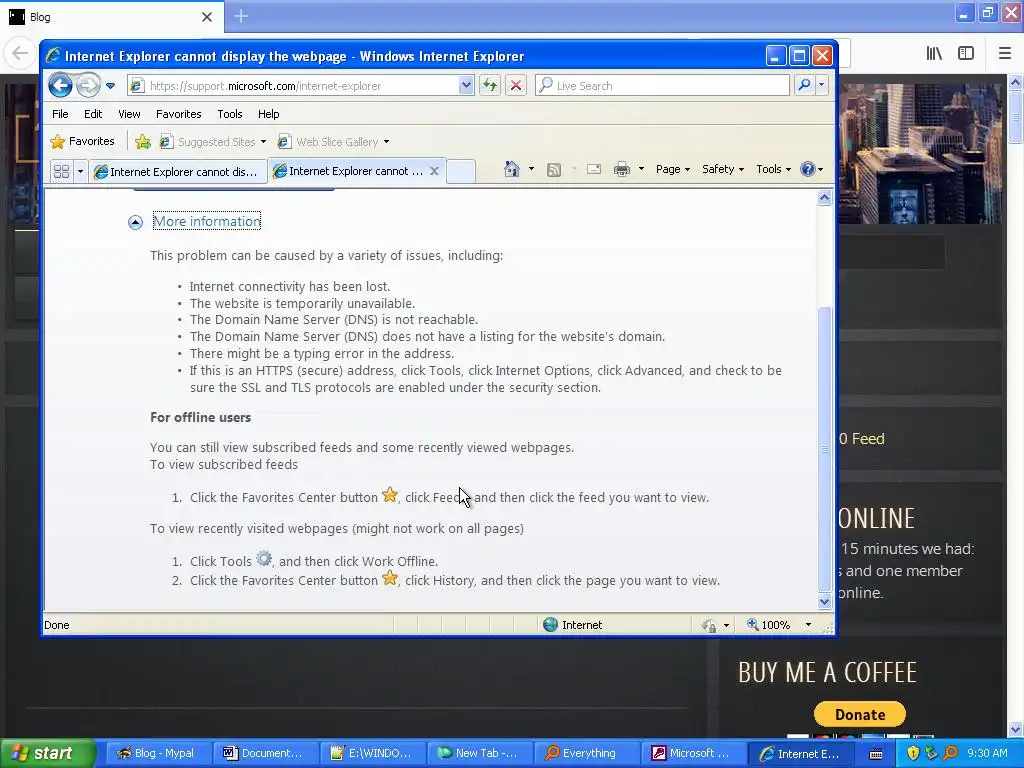The image size is (1024, 768).
Task: Click Mypal Library icon
Action: pyautogui.click(x=934, y=54)
